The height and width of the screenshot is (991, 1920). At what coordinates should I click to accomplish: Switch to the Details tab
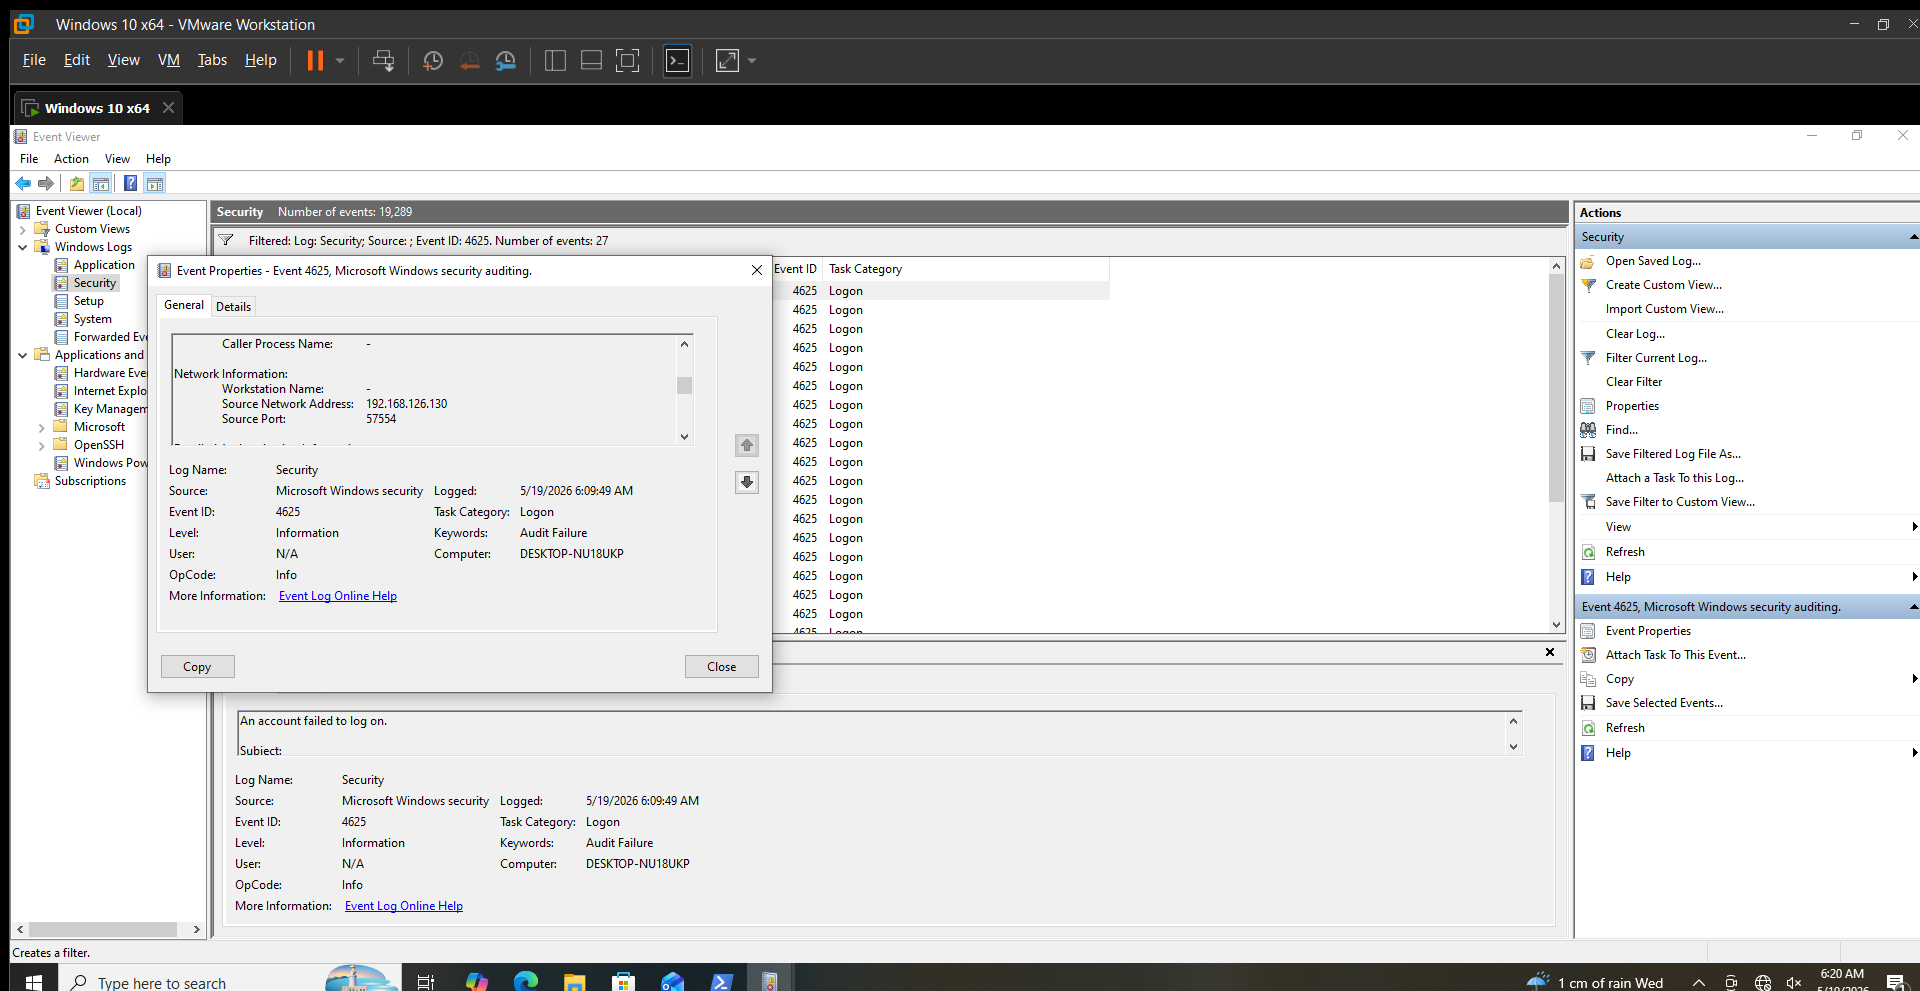[233, 307]
